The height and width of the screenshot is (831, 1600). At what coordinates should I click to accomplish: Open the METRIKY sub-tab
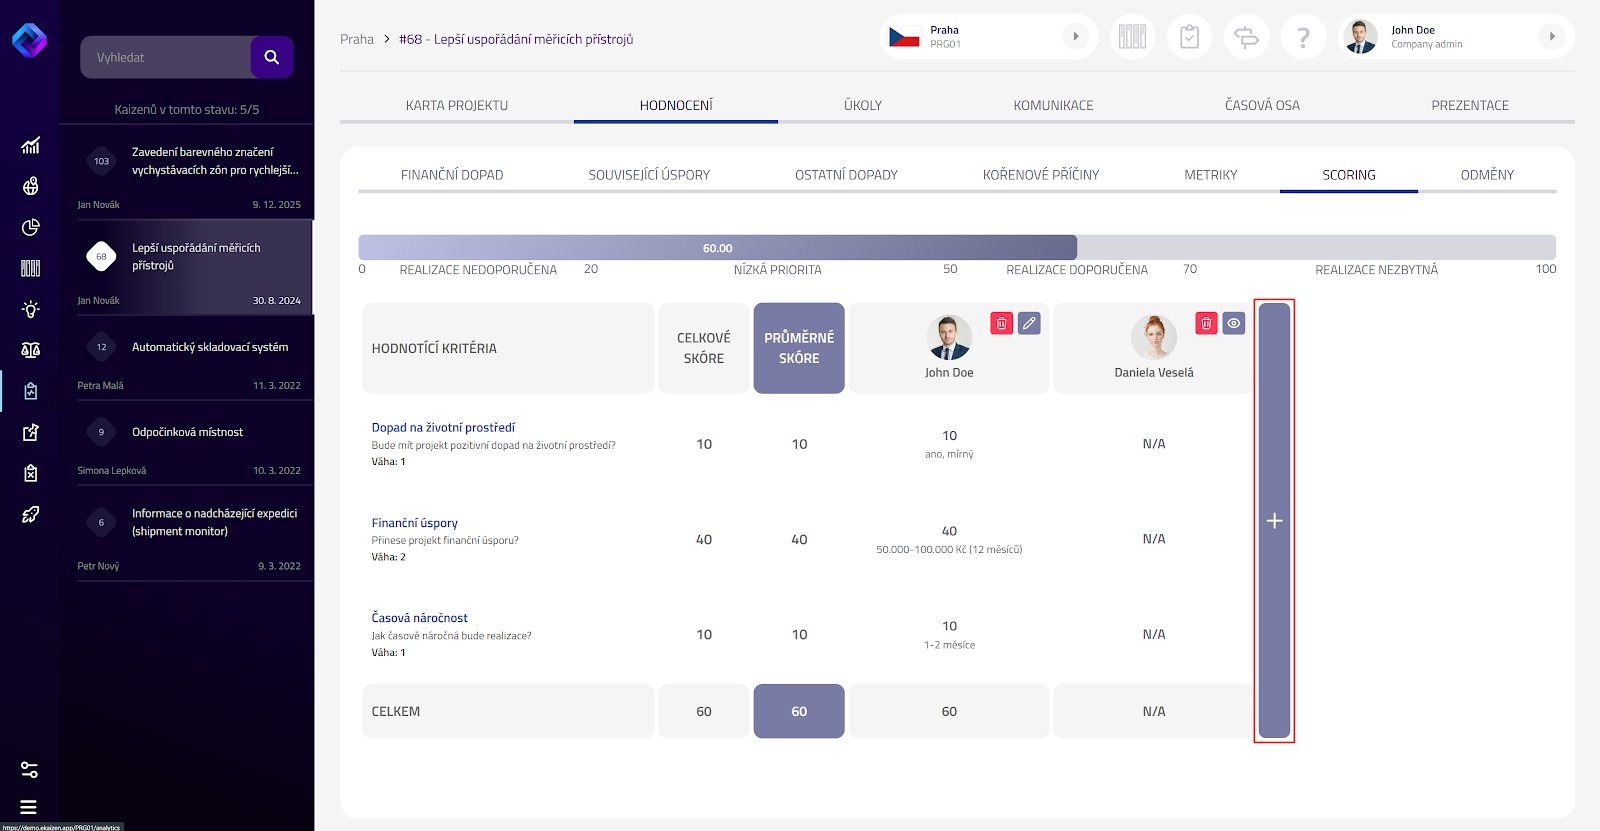pyautogui.click(x=1210, y=175)
